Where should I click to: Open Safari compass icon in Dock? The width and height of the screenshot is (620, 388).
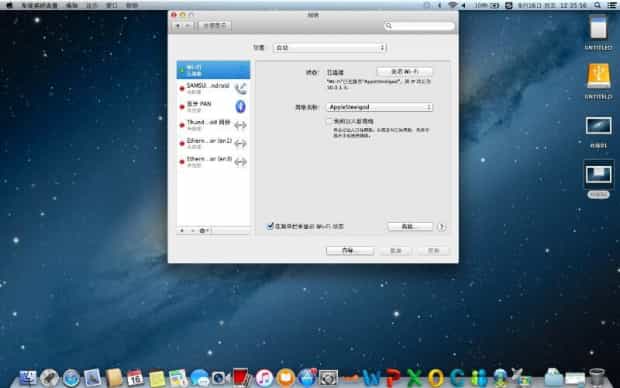pyautogui.click(x=71, y=378)
